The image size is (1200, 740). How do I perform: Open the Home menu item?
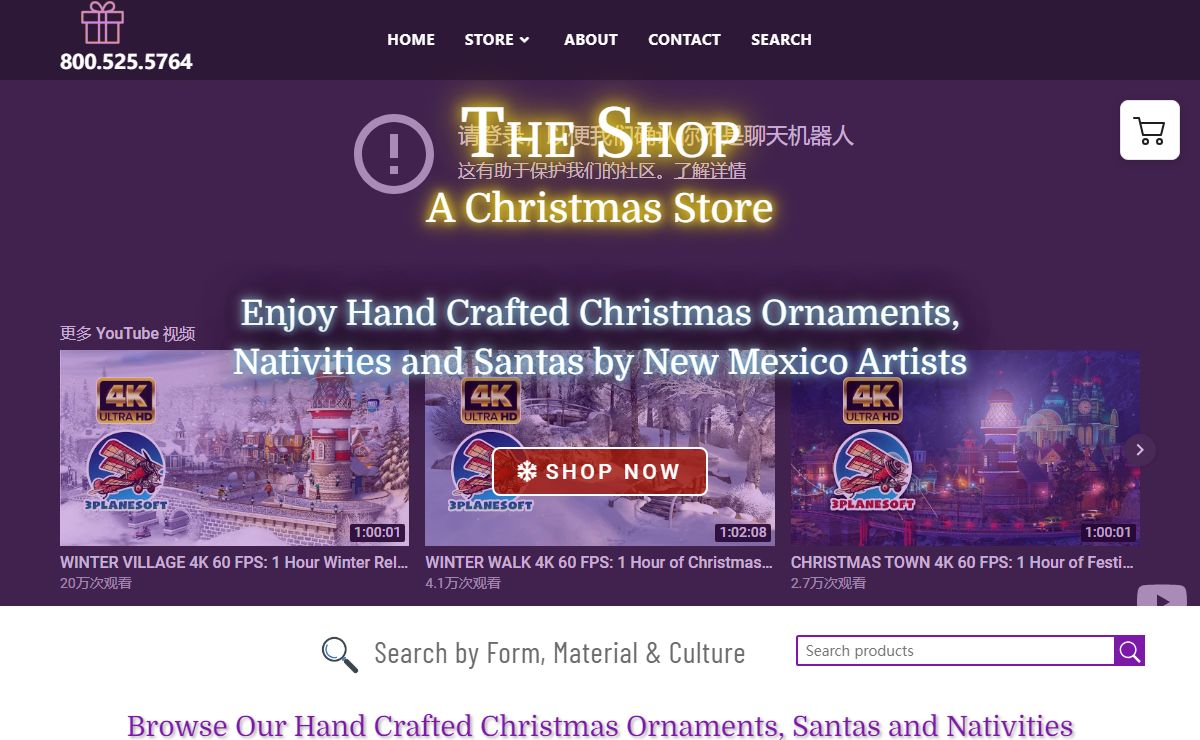coord(411,40)
